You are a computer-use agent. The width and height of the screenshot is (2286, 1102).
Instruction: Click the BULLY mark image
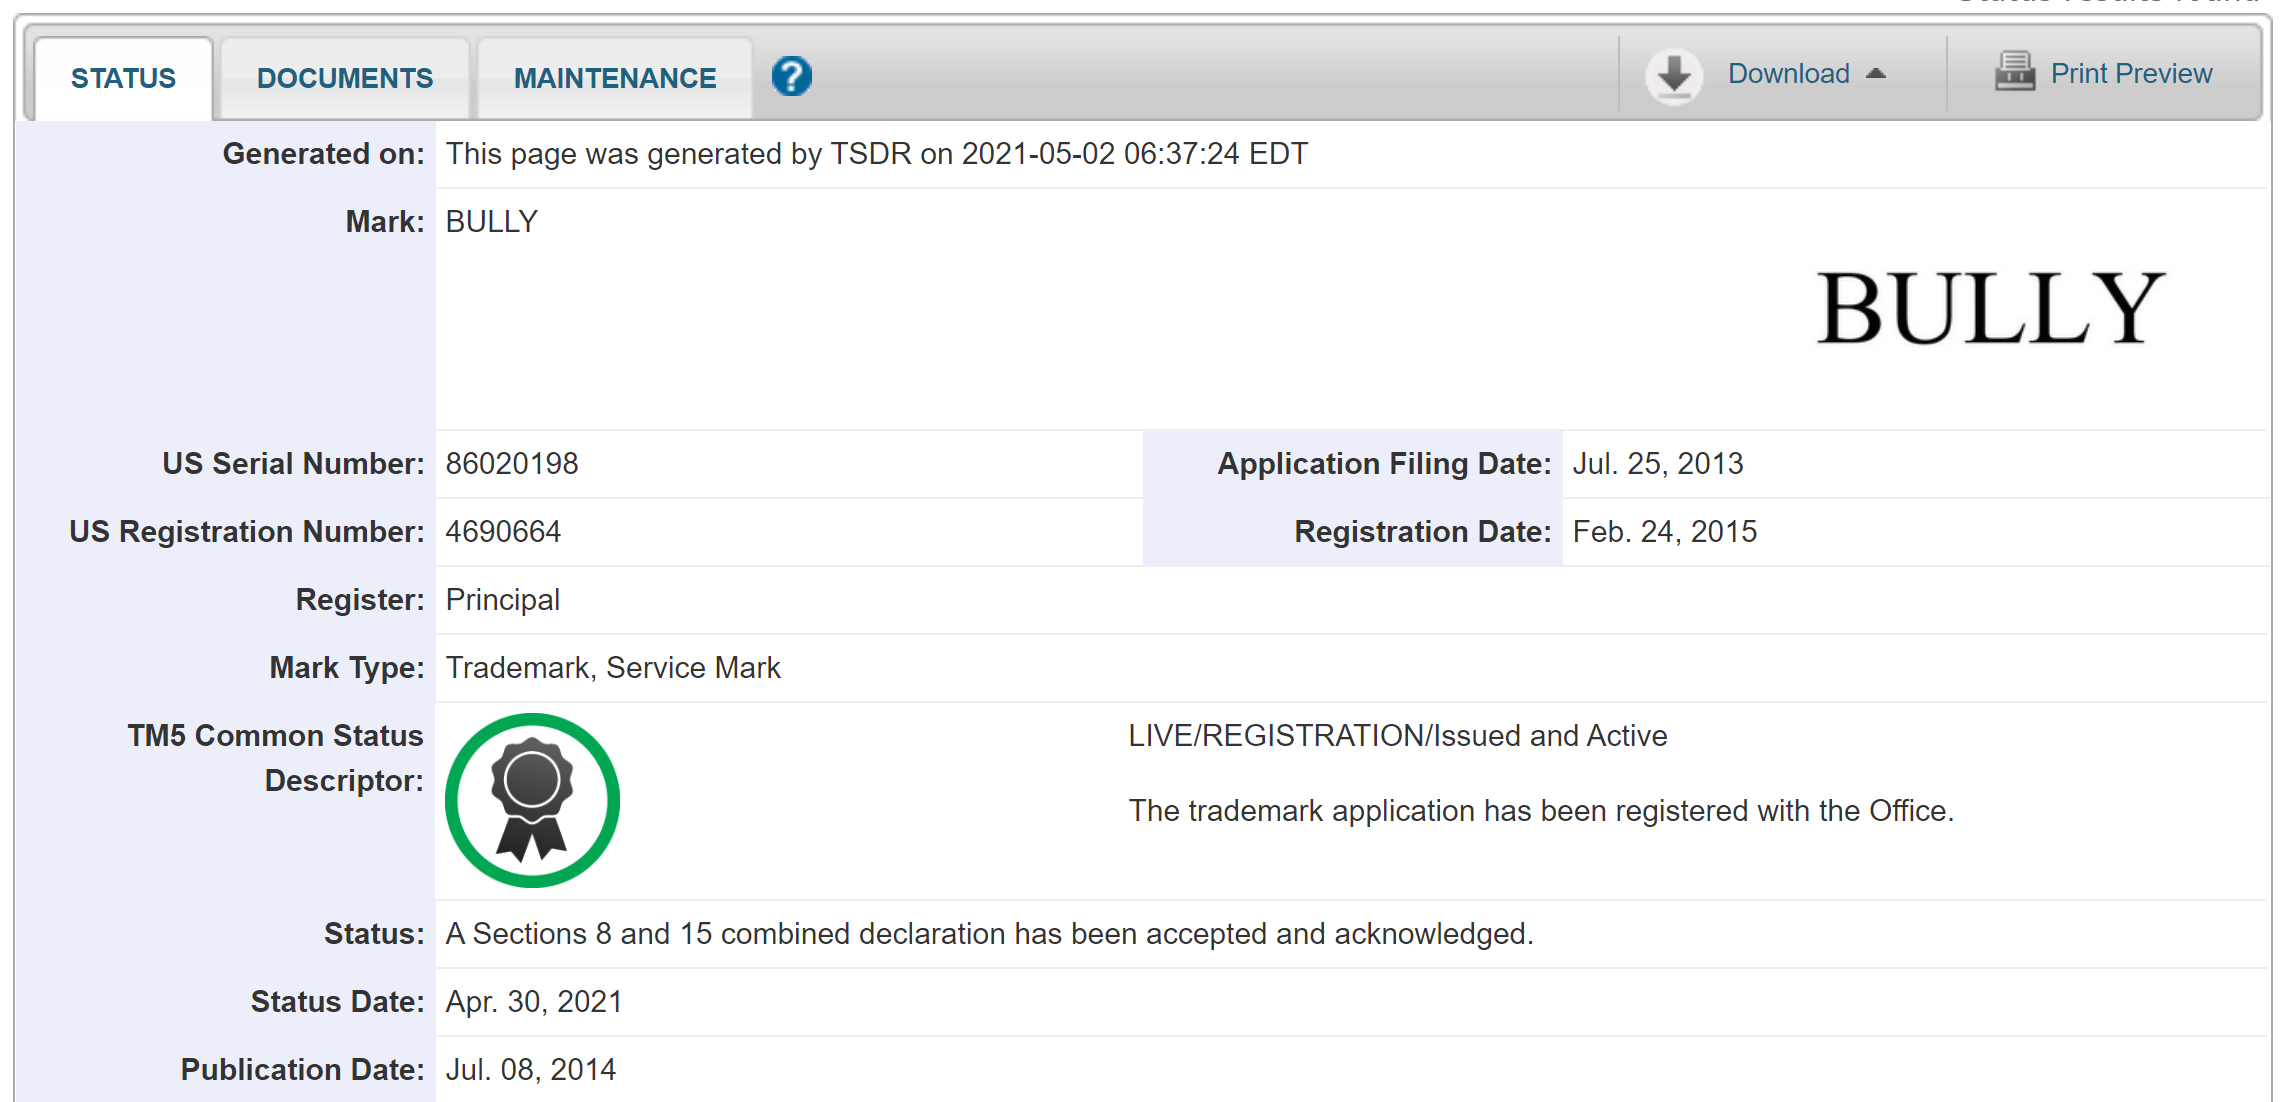[x=1990, y=308]
